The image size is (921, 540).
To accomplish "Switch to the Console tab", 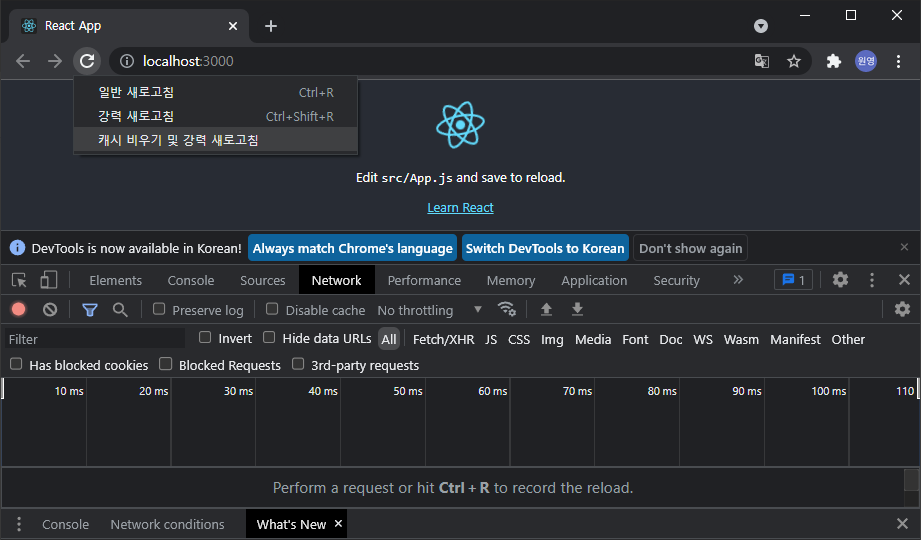I will (191, 280).
